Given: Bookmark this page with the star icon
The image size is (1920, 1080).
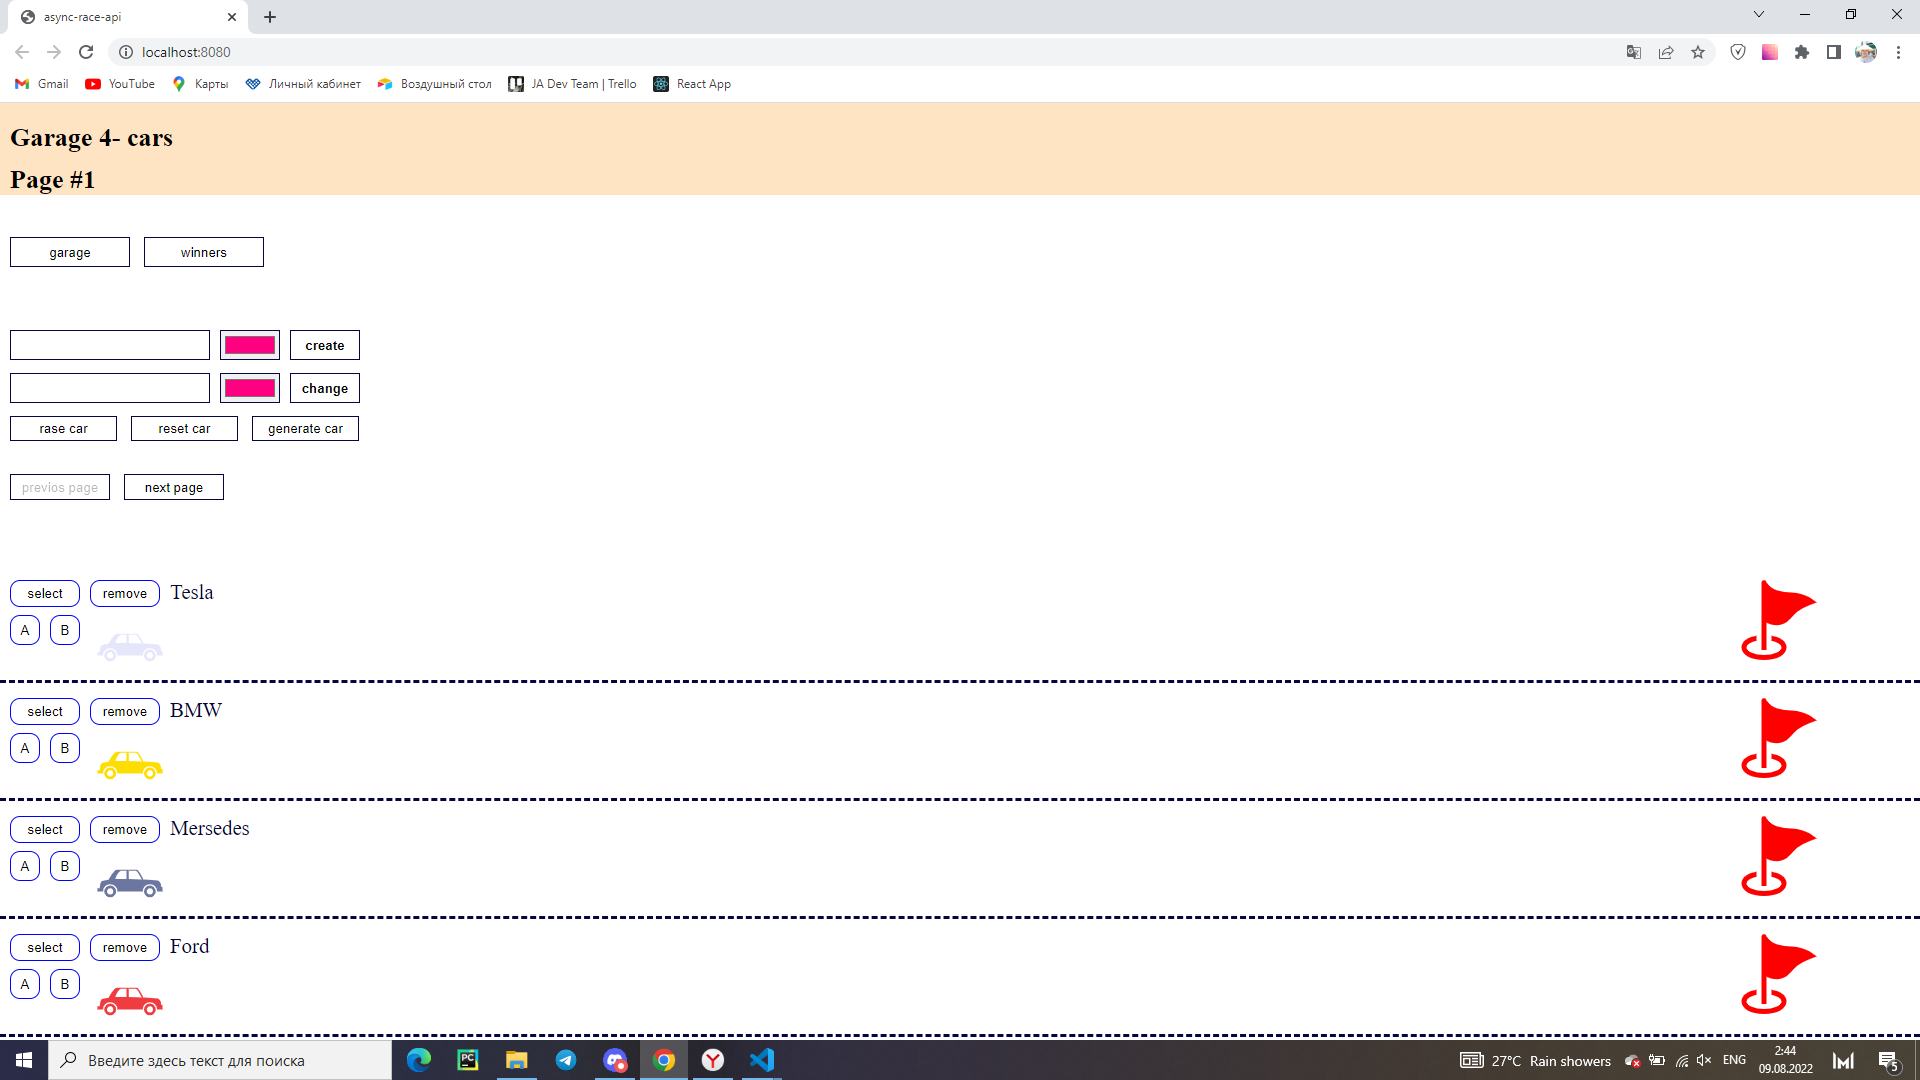Looking at the screenshot, I should [1698, 52].
